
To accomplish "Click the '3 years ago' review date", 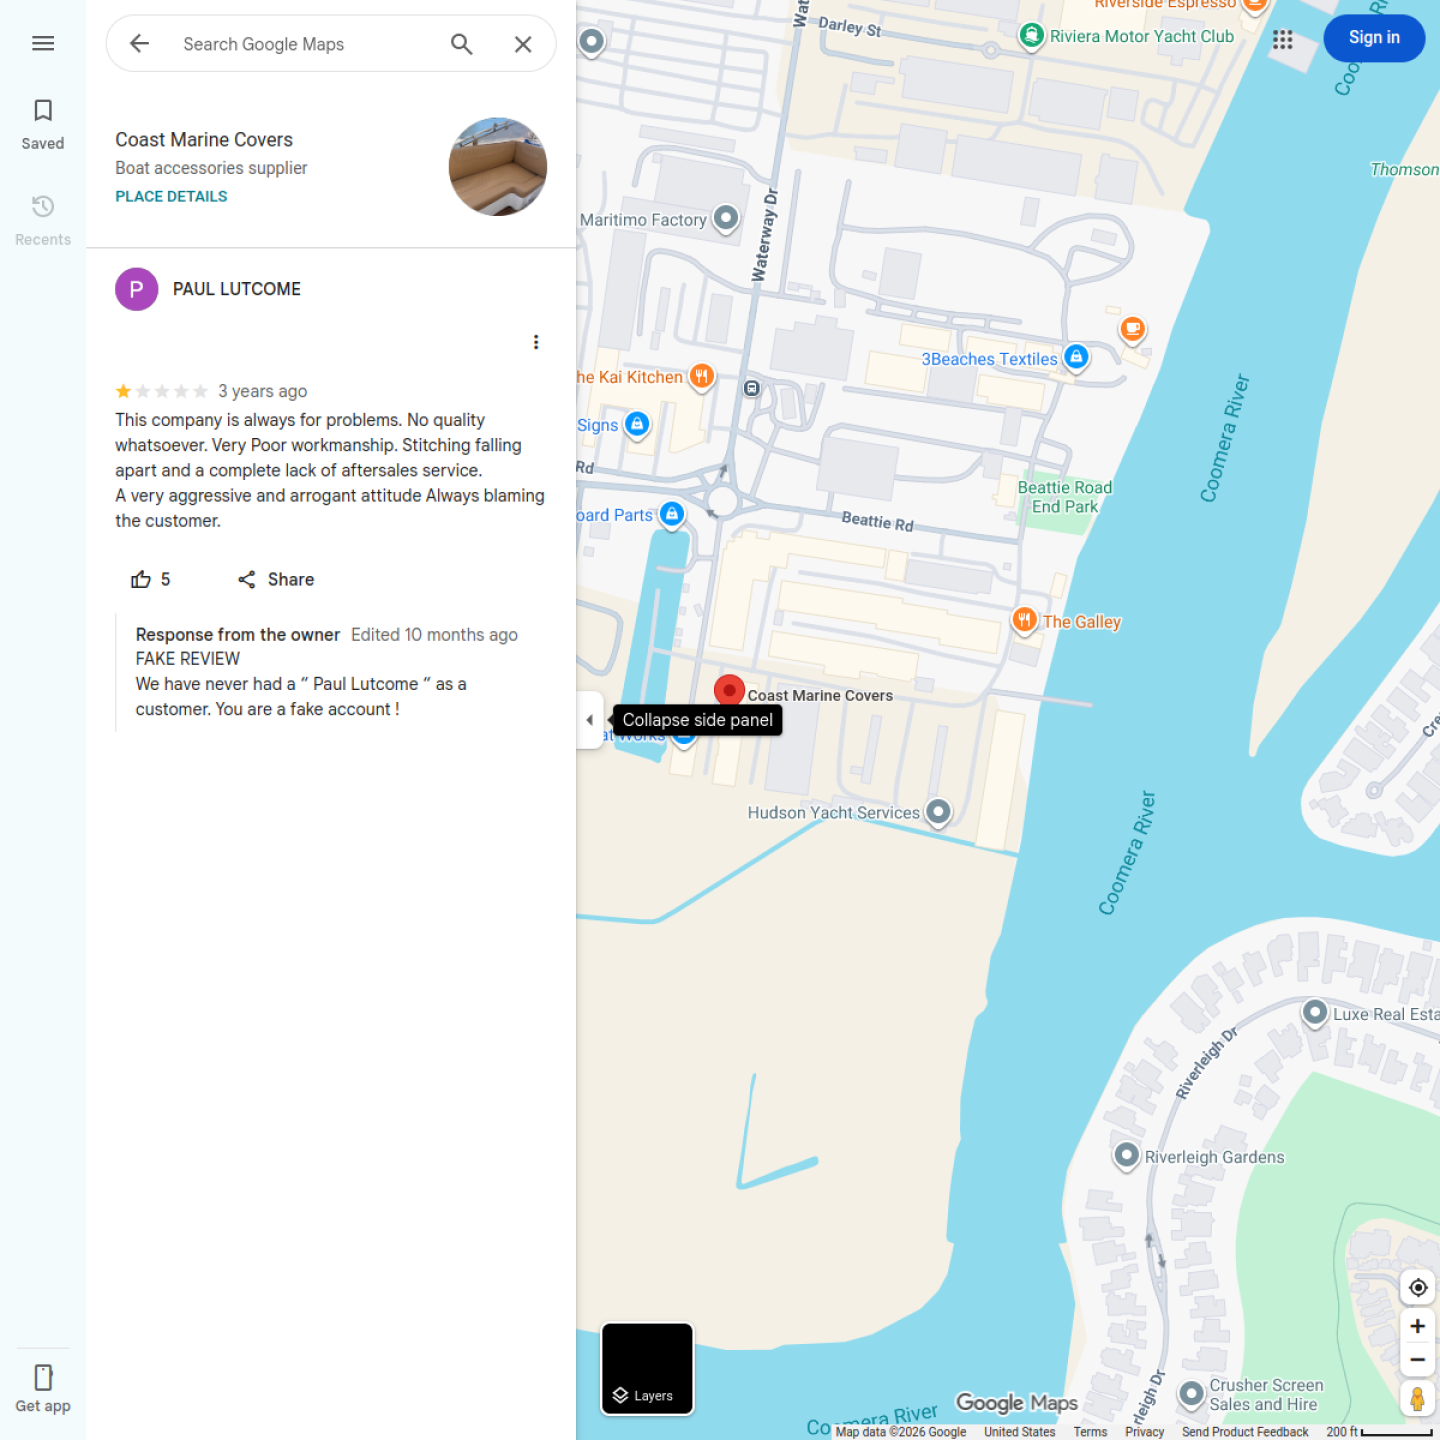I will 263,391.
